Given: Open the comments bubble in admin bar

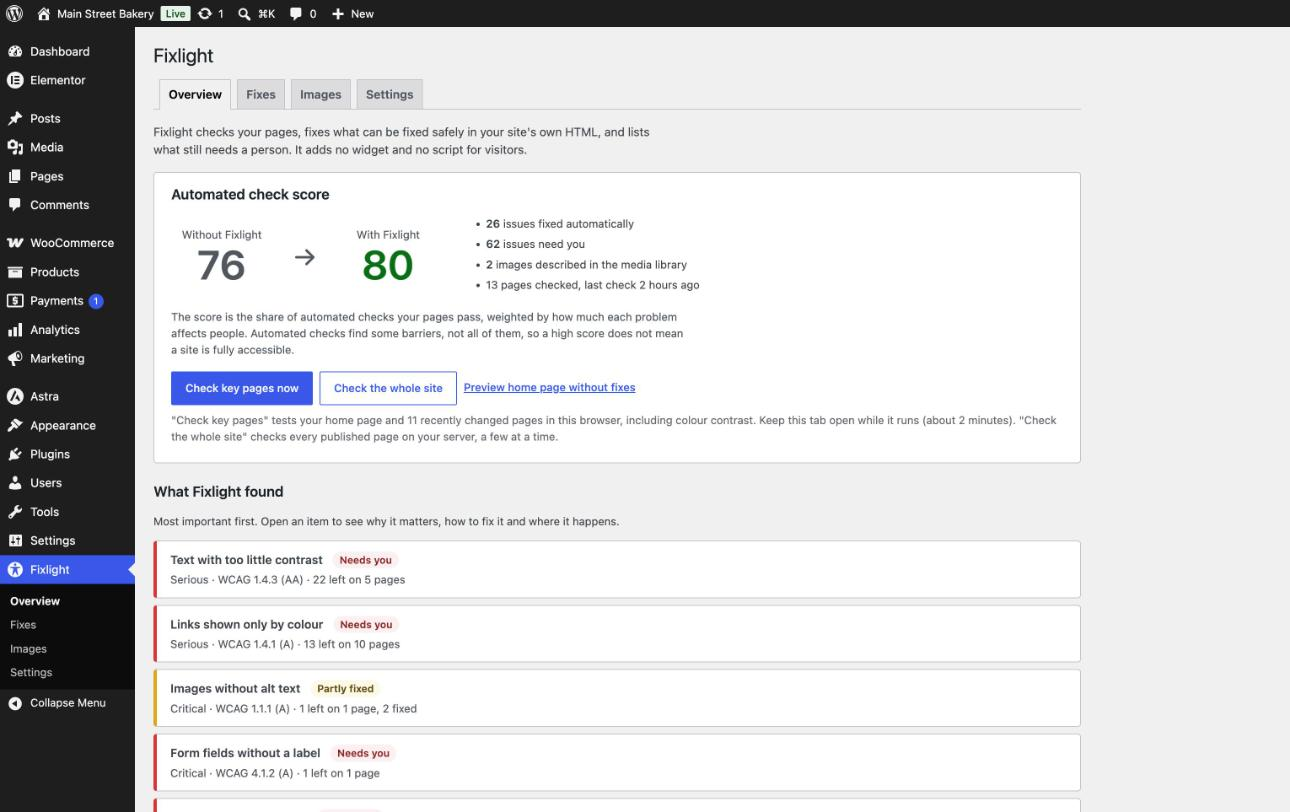Looking at the screenshot, I should click(x=296, y=14).
